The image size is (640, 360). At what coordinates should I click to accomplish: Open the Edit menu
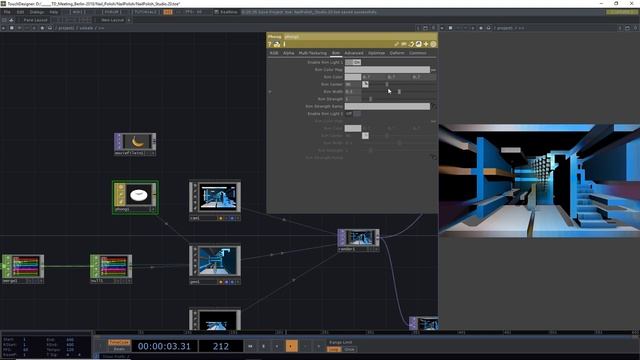tap(20, 12)
